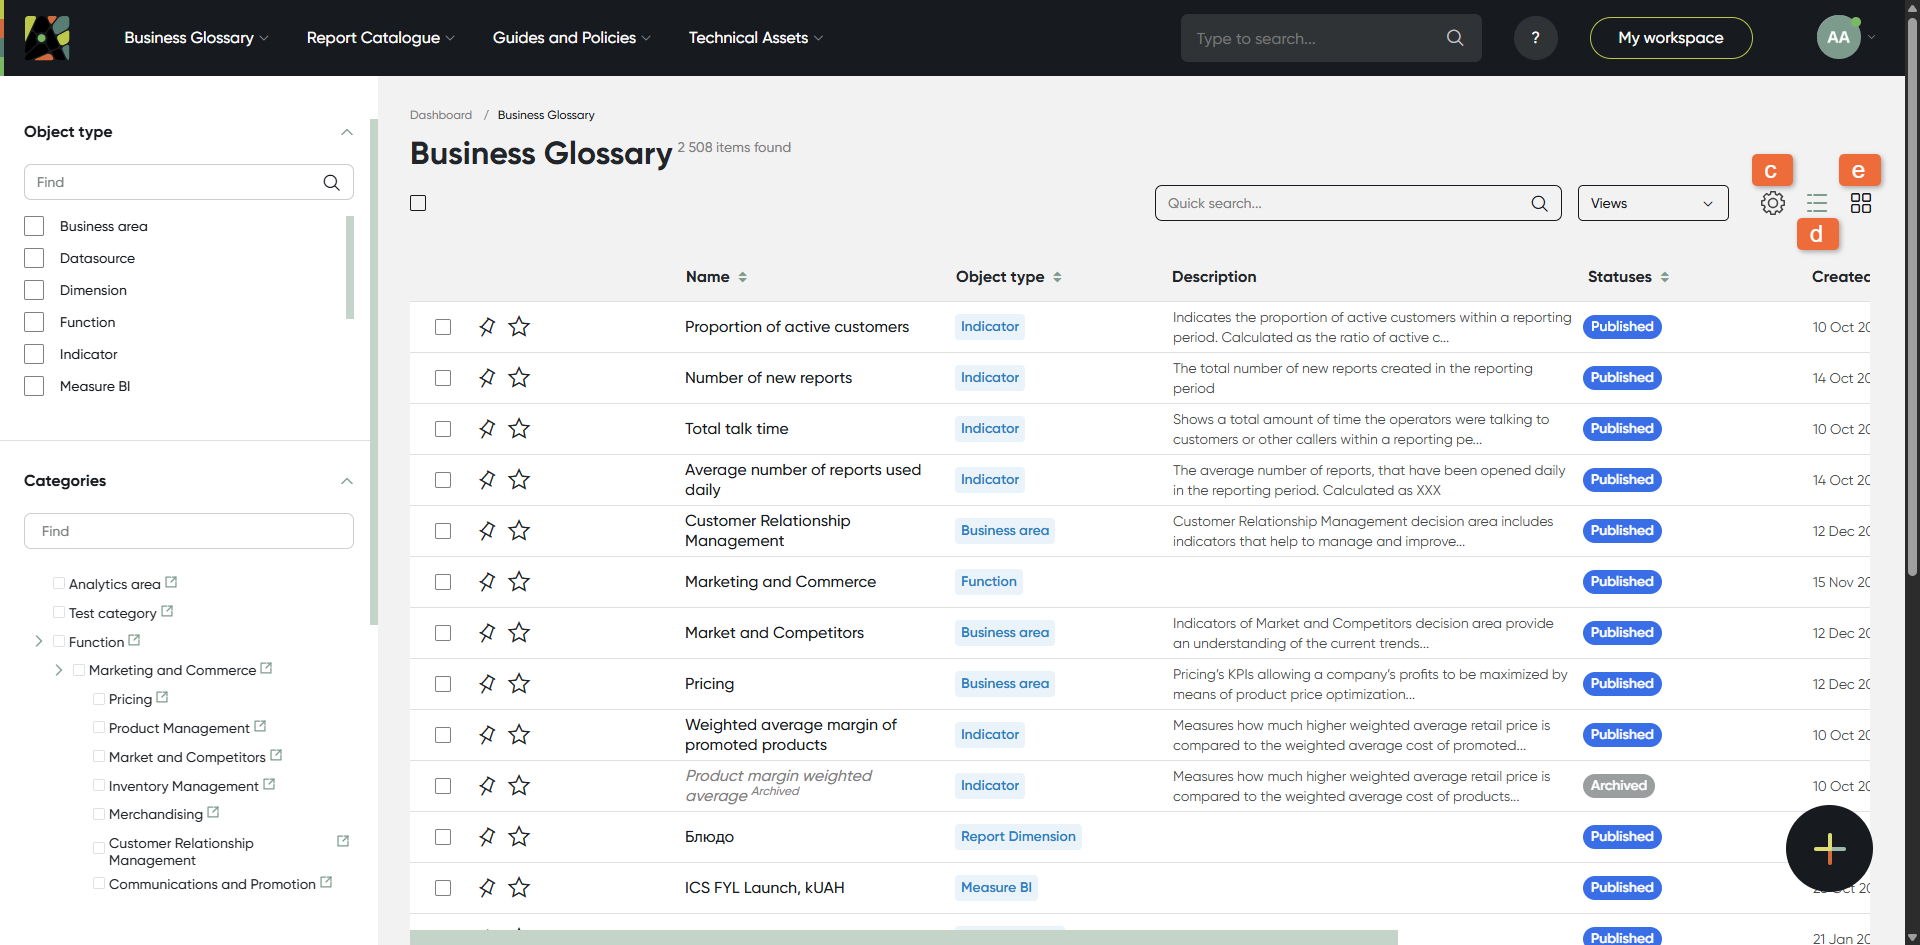Click the Quick search input field
Screen dimensions: 1920x945
[x=1345, y=203]
